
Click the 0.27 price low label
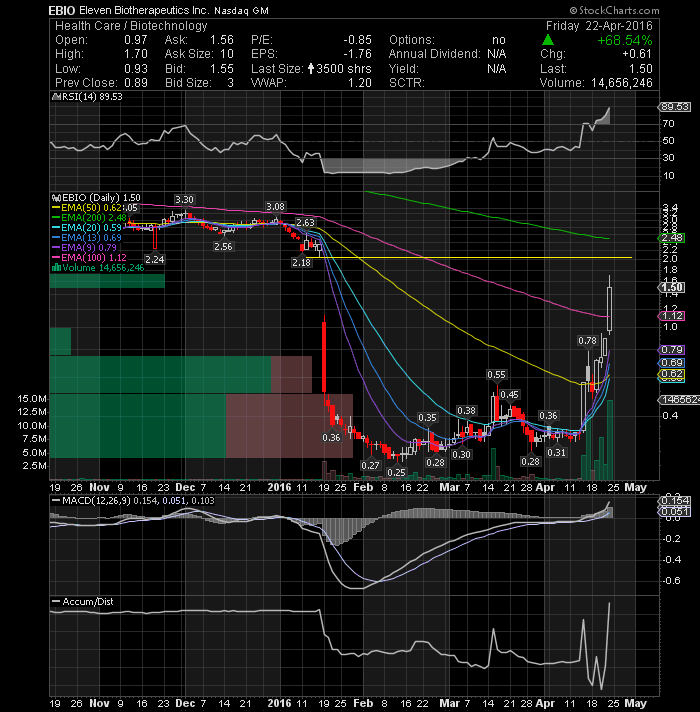click(x=370, y=465)
